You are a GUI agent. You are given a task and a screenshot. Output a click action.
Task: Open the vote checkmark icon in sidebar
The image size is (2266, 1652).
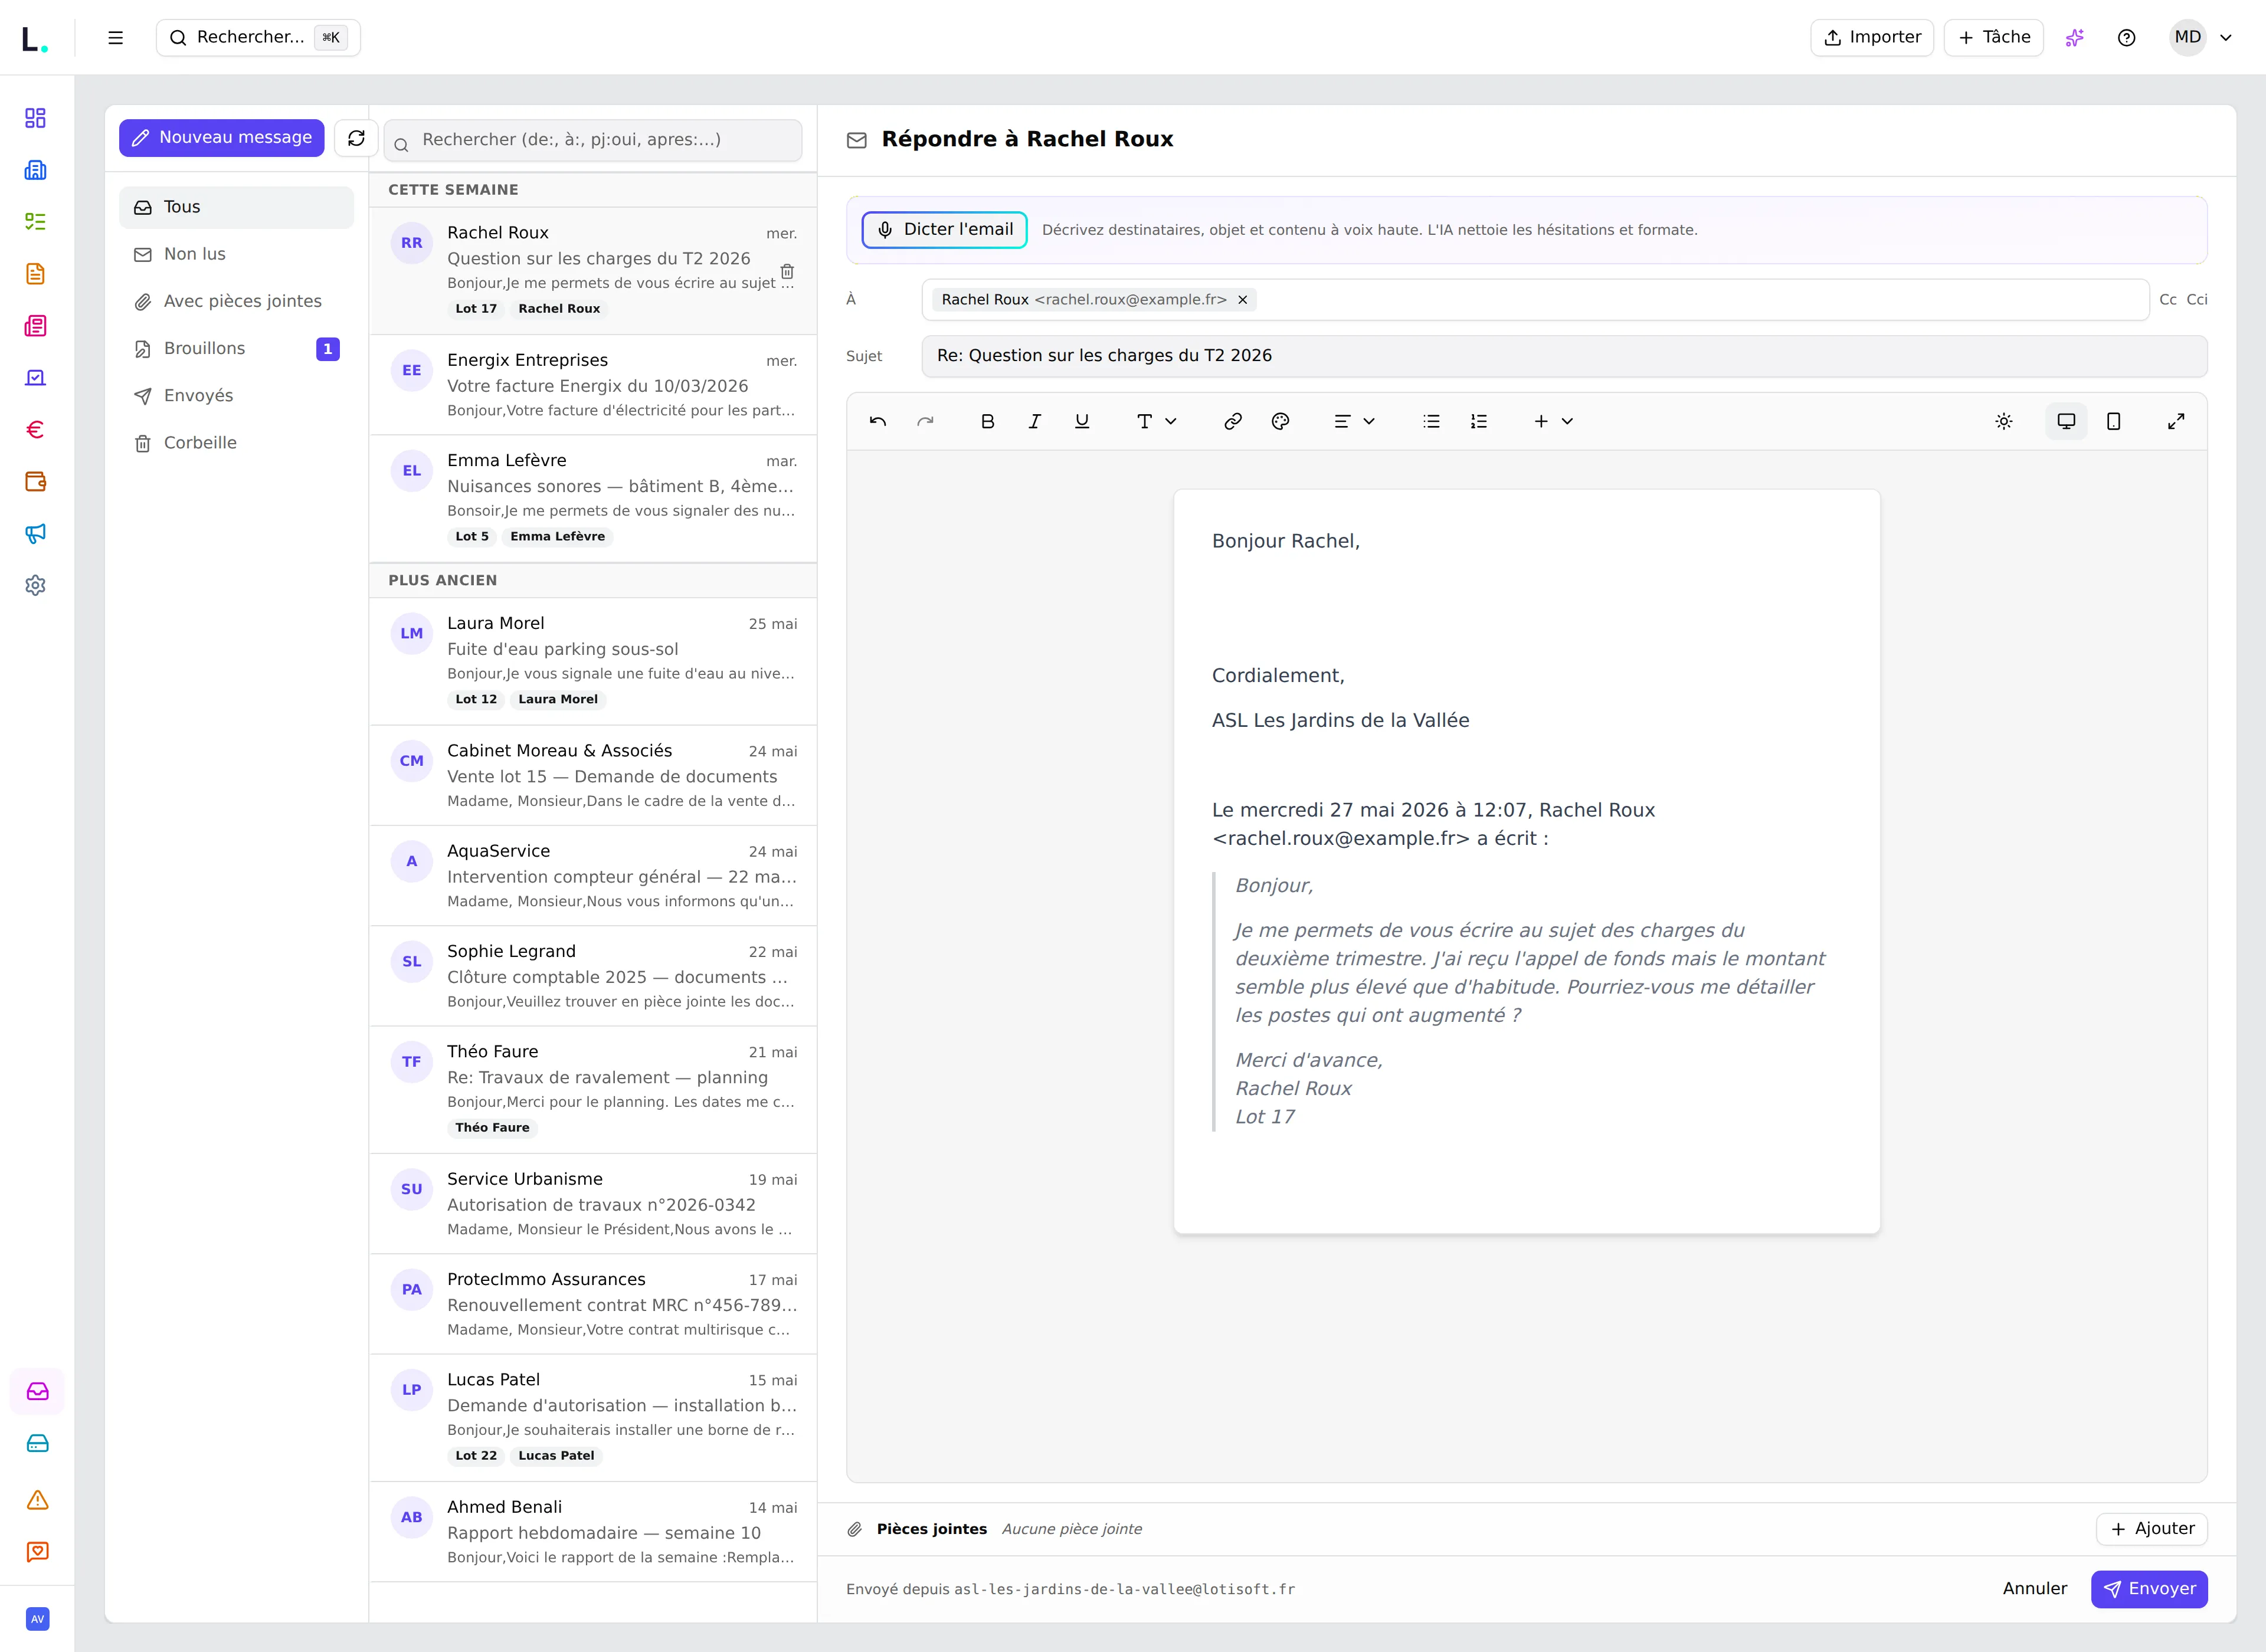(x=36, y=378)
